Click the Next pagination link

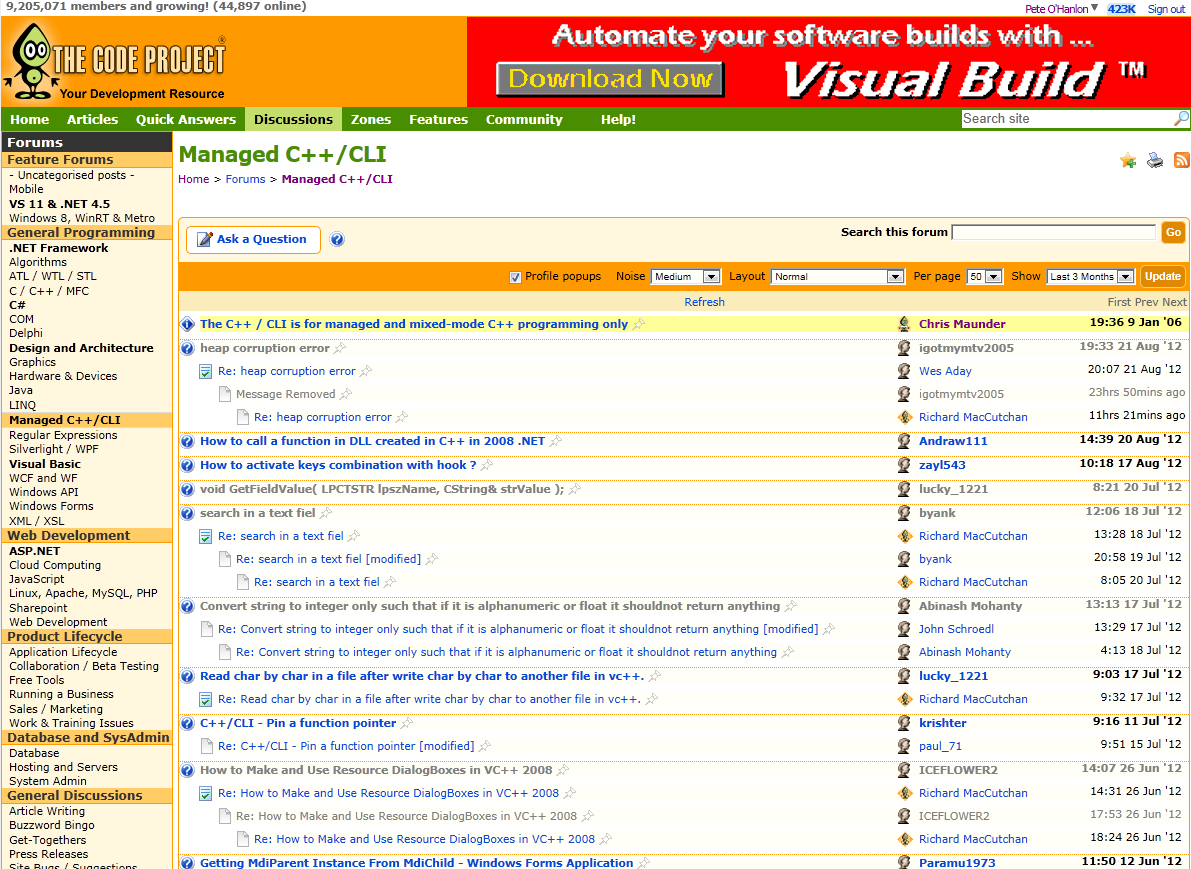click(x=1174, y=302)
